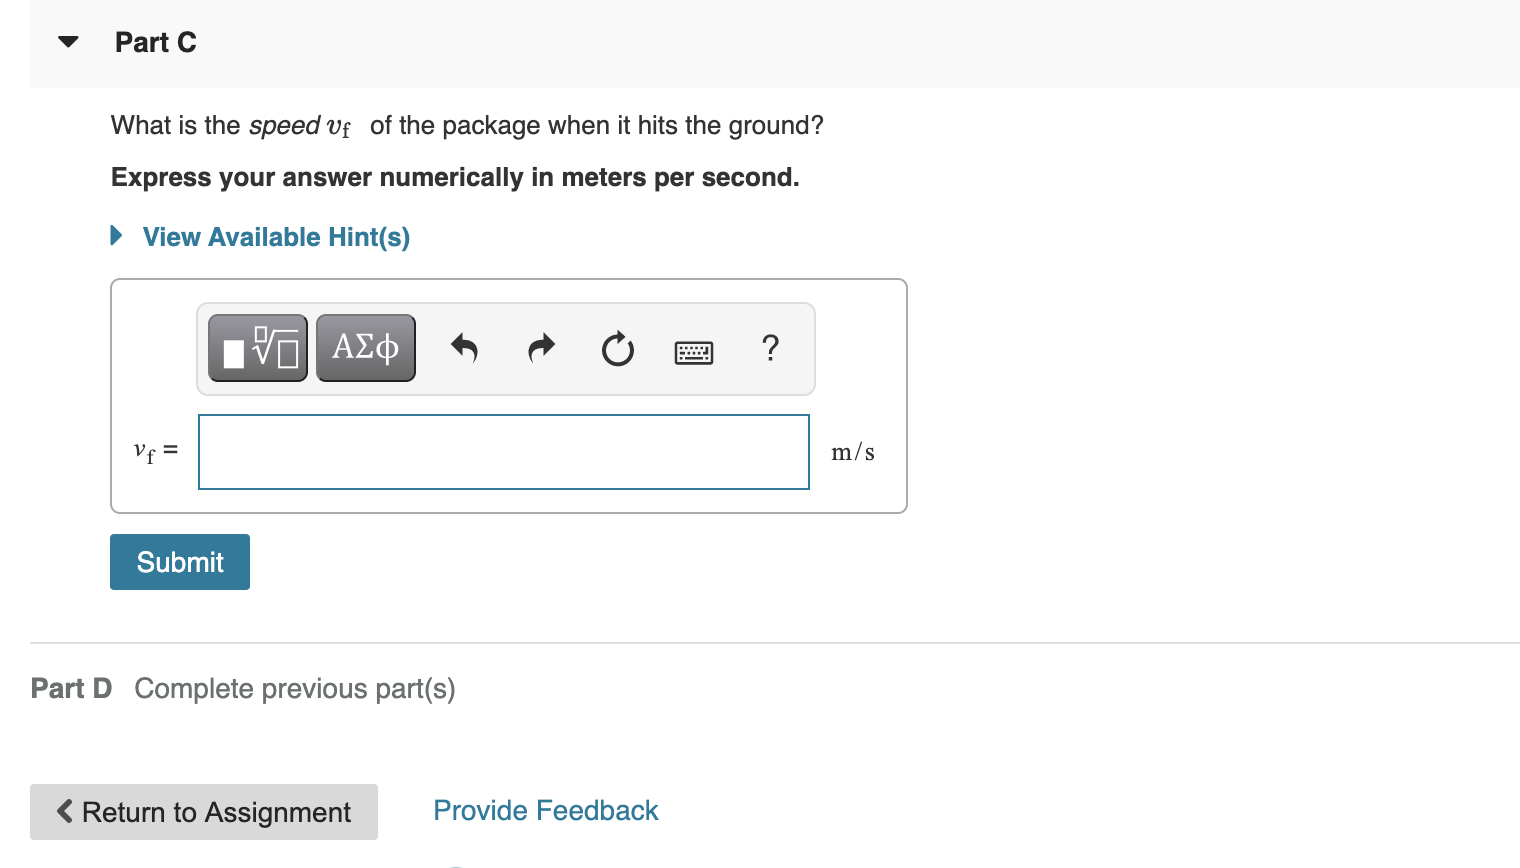View Available Hint(s) for Part C
The image size is (1520, 868).
276,237
